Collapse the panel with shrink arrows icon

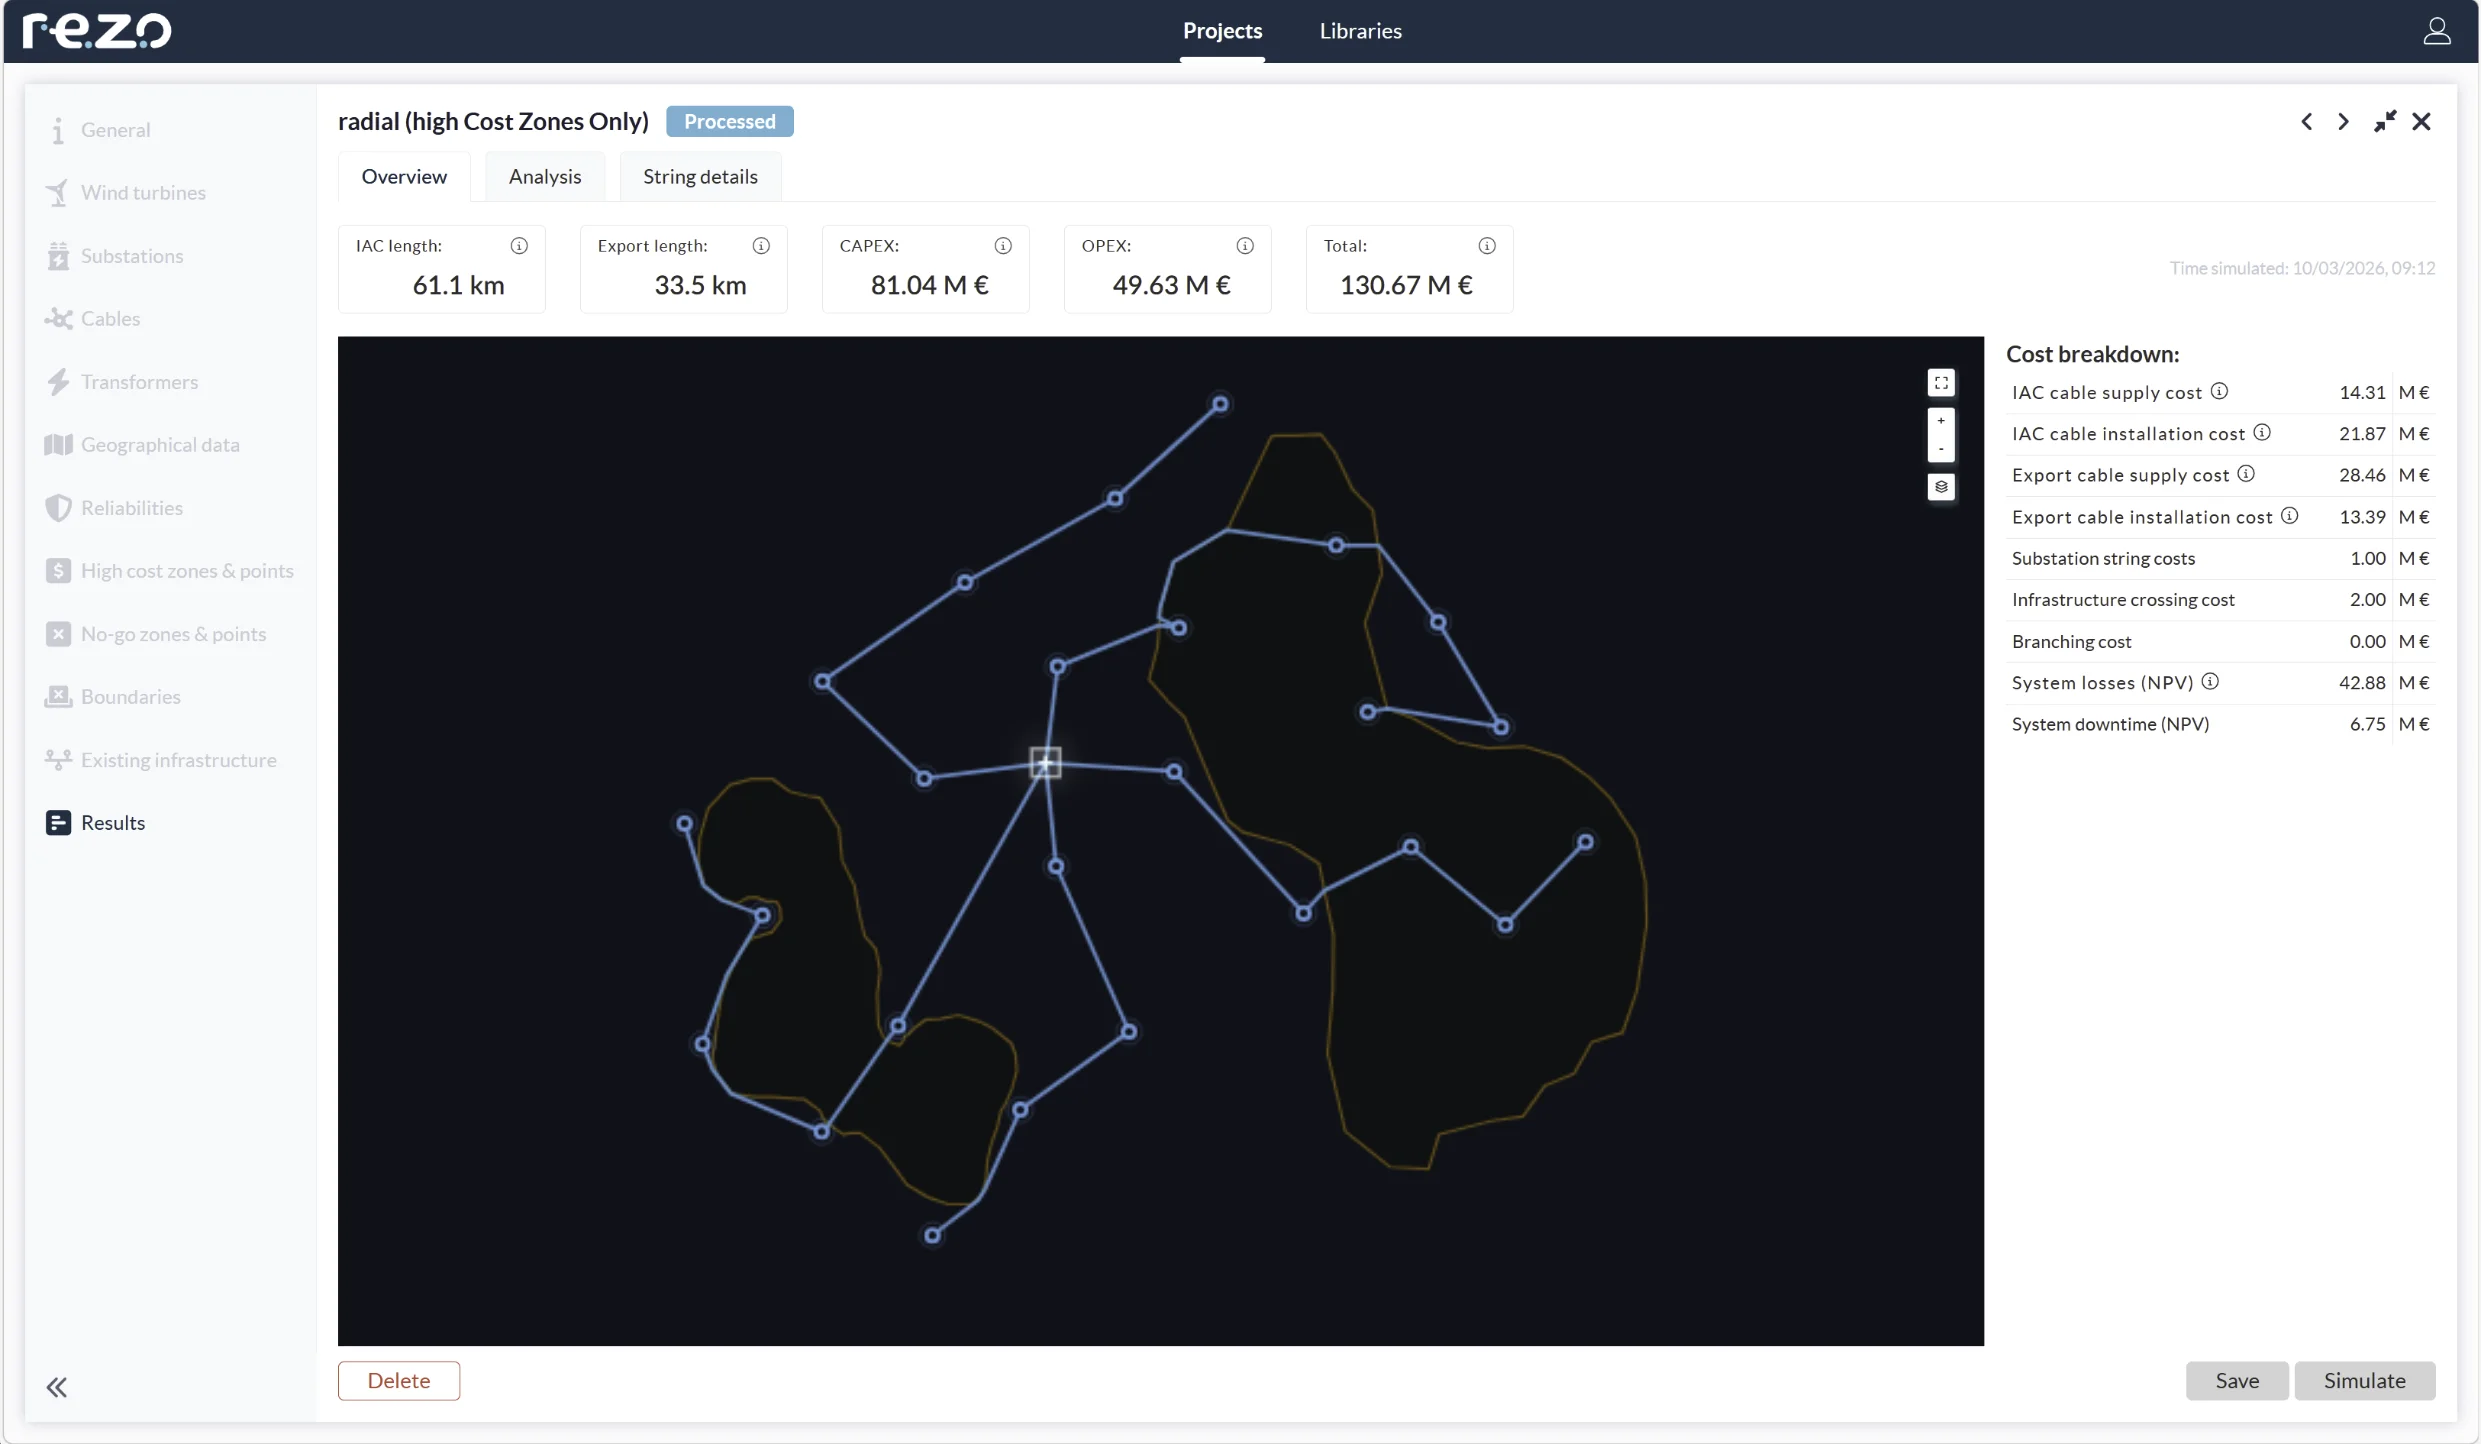pyautogui.click(x=2384, y=122)
